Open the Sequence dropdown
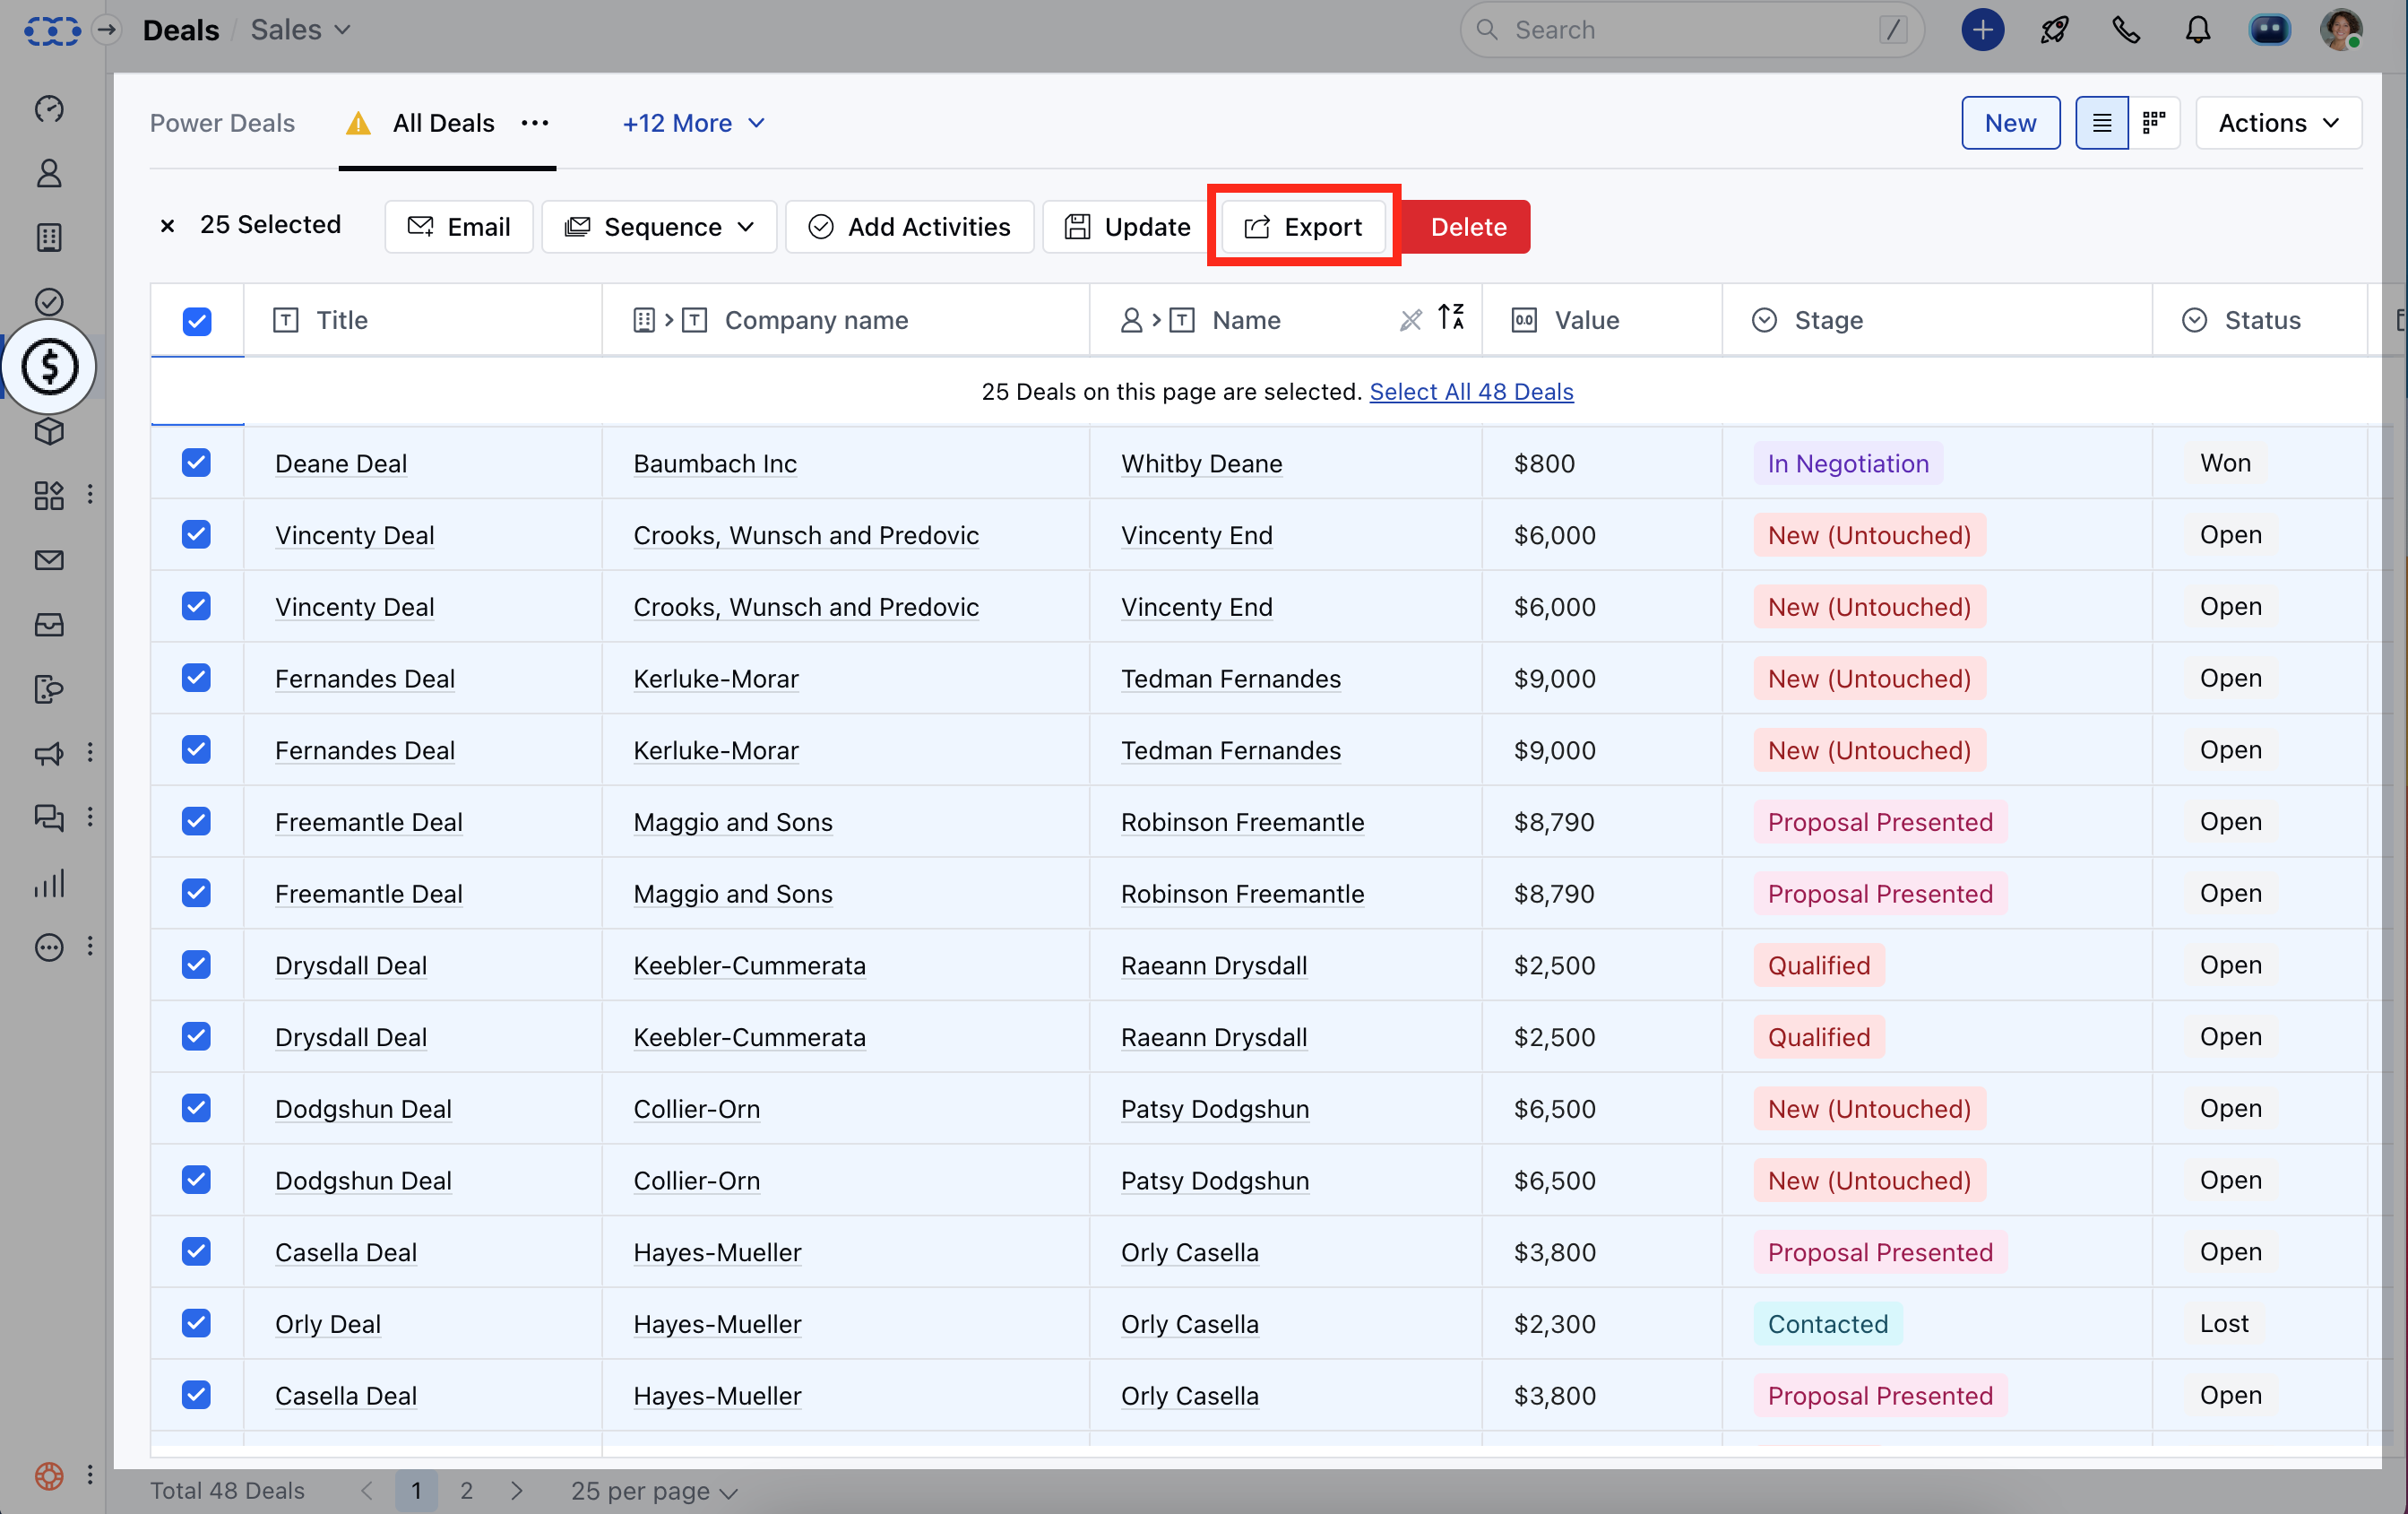Viewport: 2408px width, 1514px height. tap(659, 227)
